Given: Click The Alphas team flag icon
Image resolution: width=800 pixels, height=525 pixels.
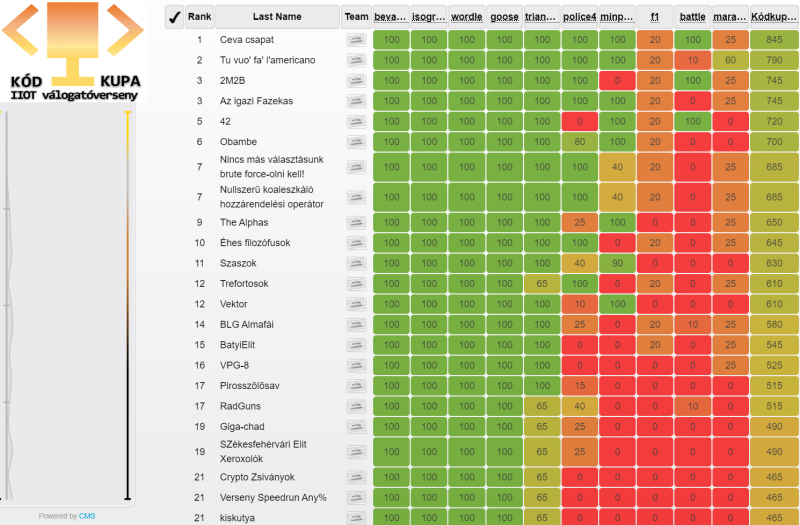Looking at the screenshot, I should tap(356, 222).
